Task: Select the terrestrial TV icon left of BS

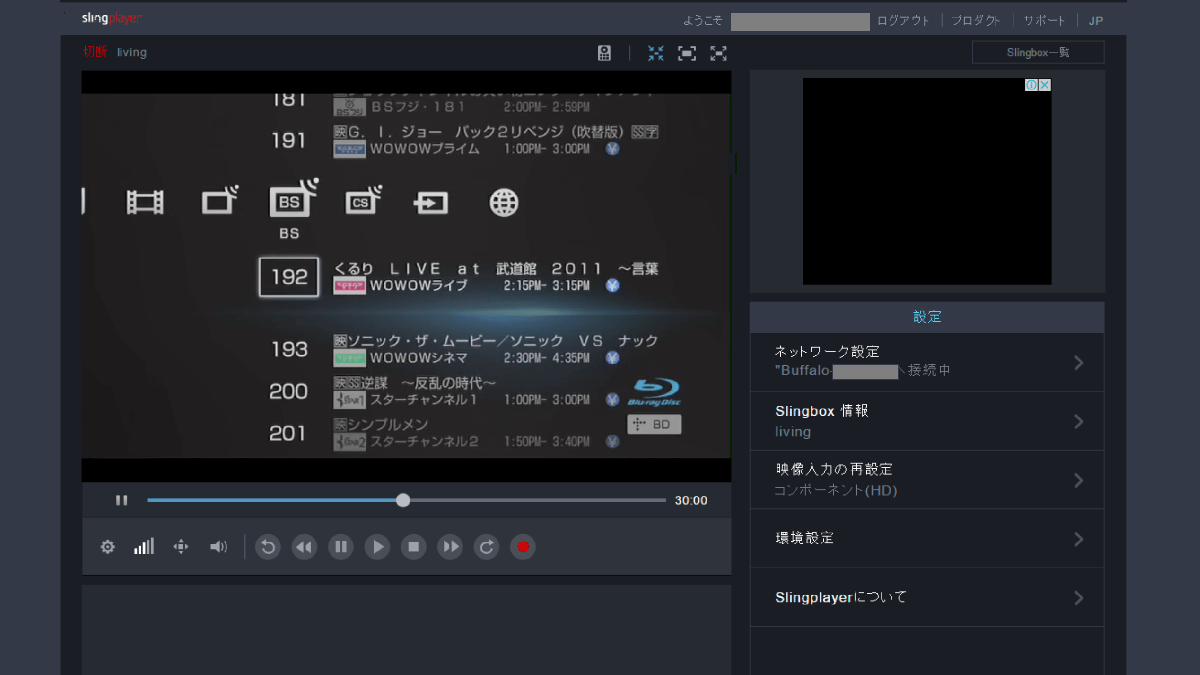Action: tap(220, 201)
